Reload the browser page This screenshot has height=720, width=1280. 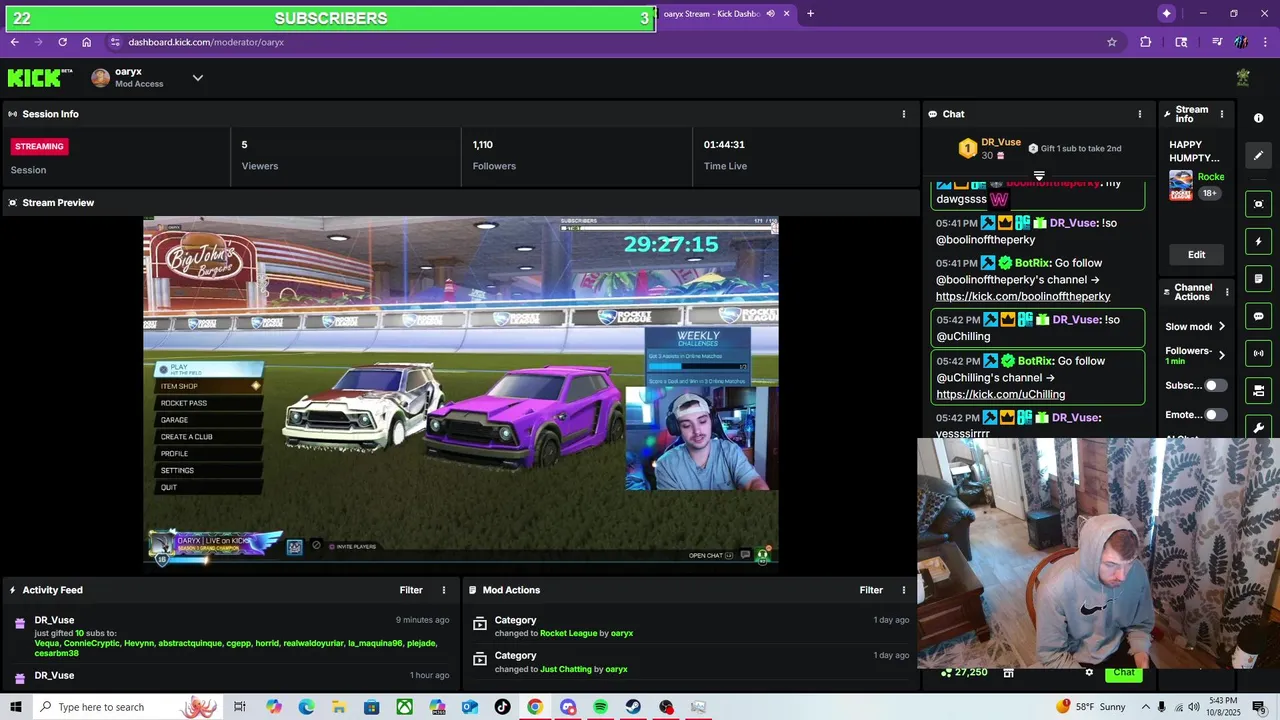click(62, 42)
